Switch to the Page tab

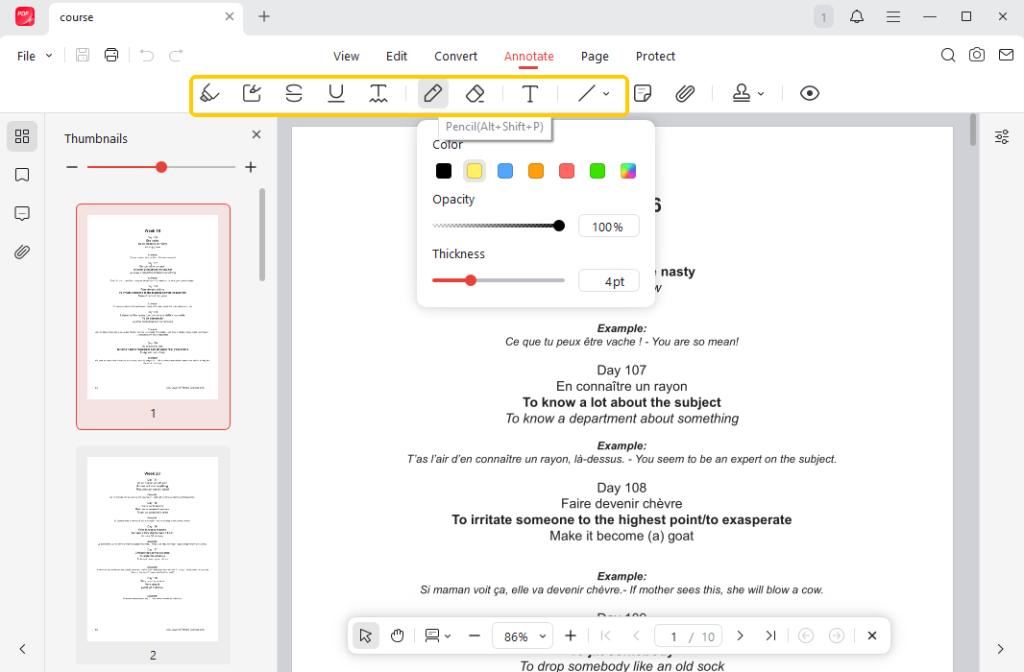pos(595,56)
